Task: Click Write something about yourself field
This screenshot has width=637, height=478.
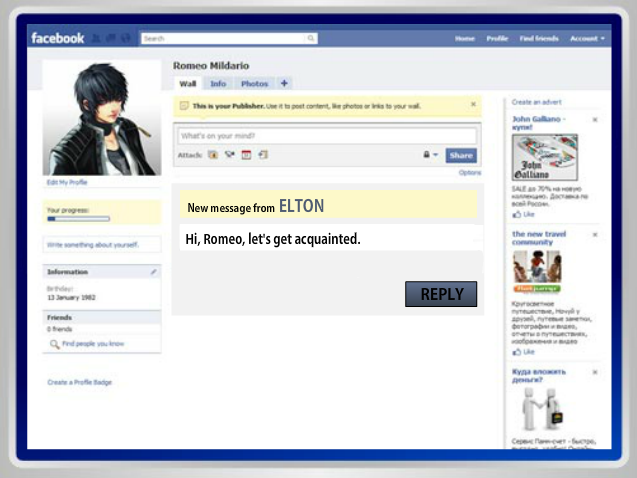Action: (x=102, y=244)
